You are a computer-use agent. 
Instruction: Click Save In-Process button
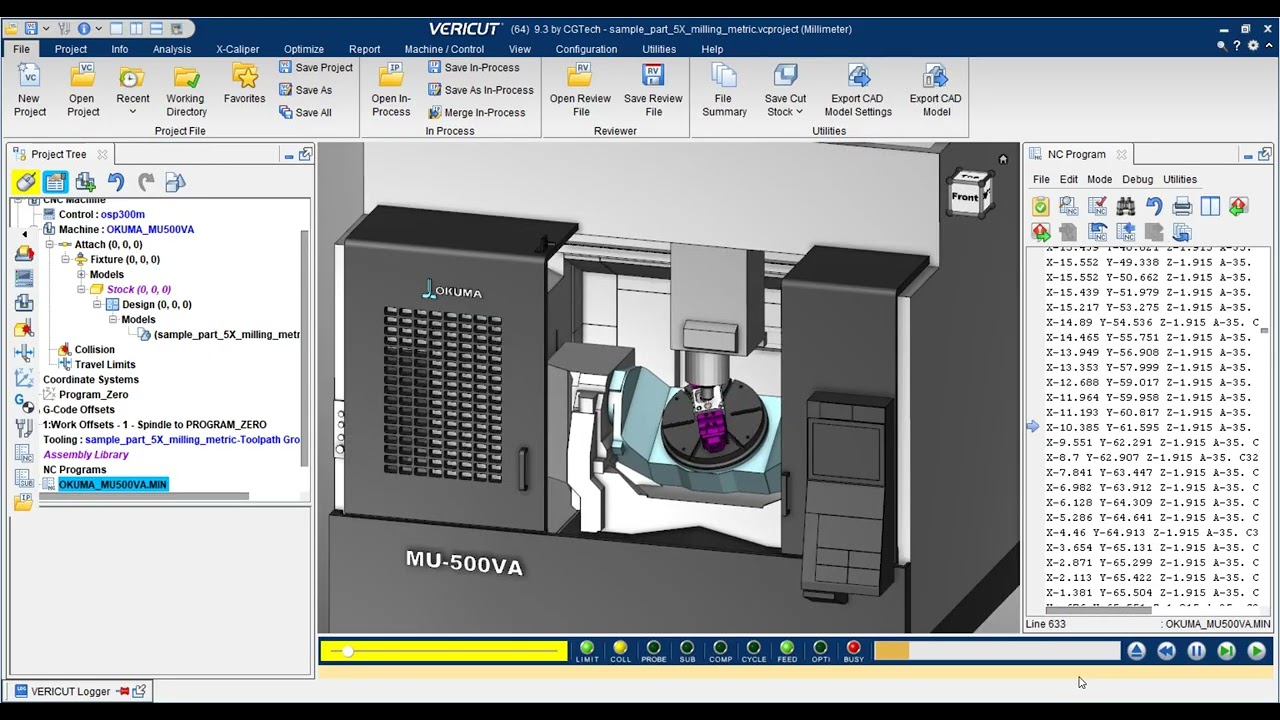point(474,67)
